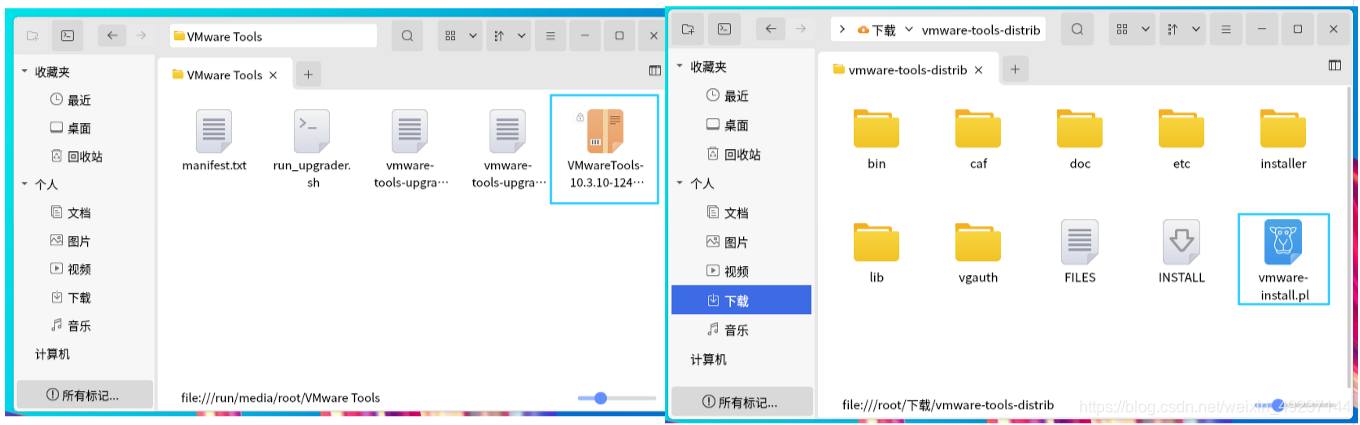The image size is (1360, 425).
Task: Select second vmware-tools-upgra… file
Action: point(508,149)
